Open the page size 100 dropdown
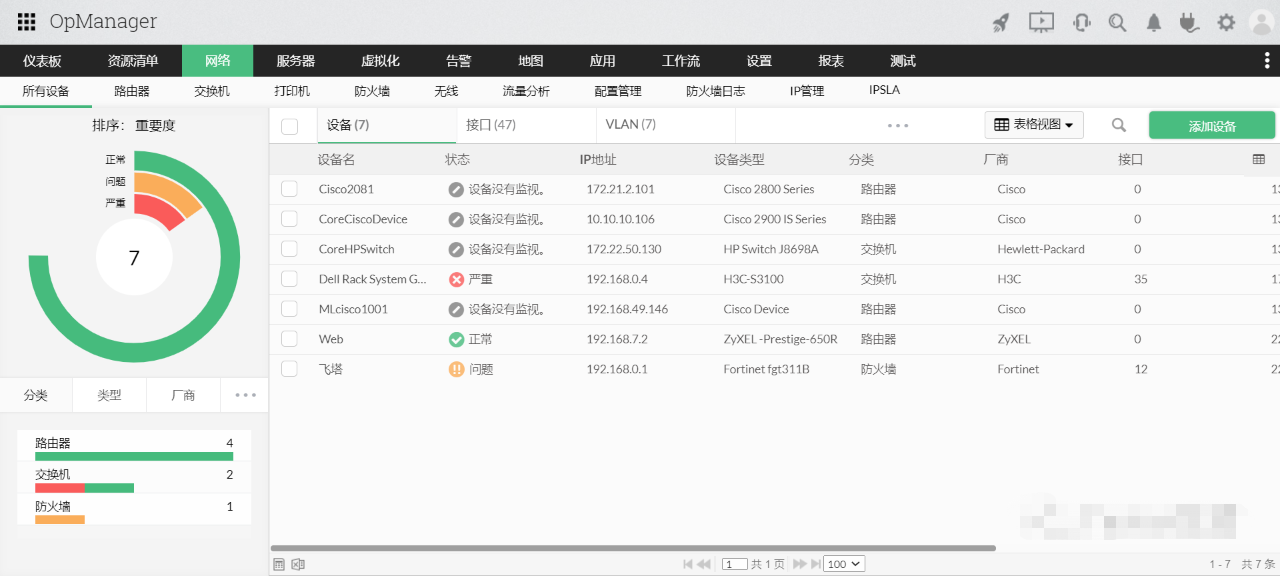1280x576 pixels. 843,563
